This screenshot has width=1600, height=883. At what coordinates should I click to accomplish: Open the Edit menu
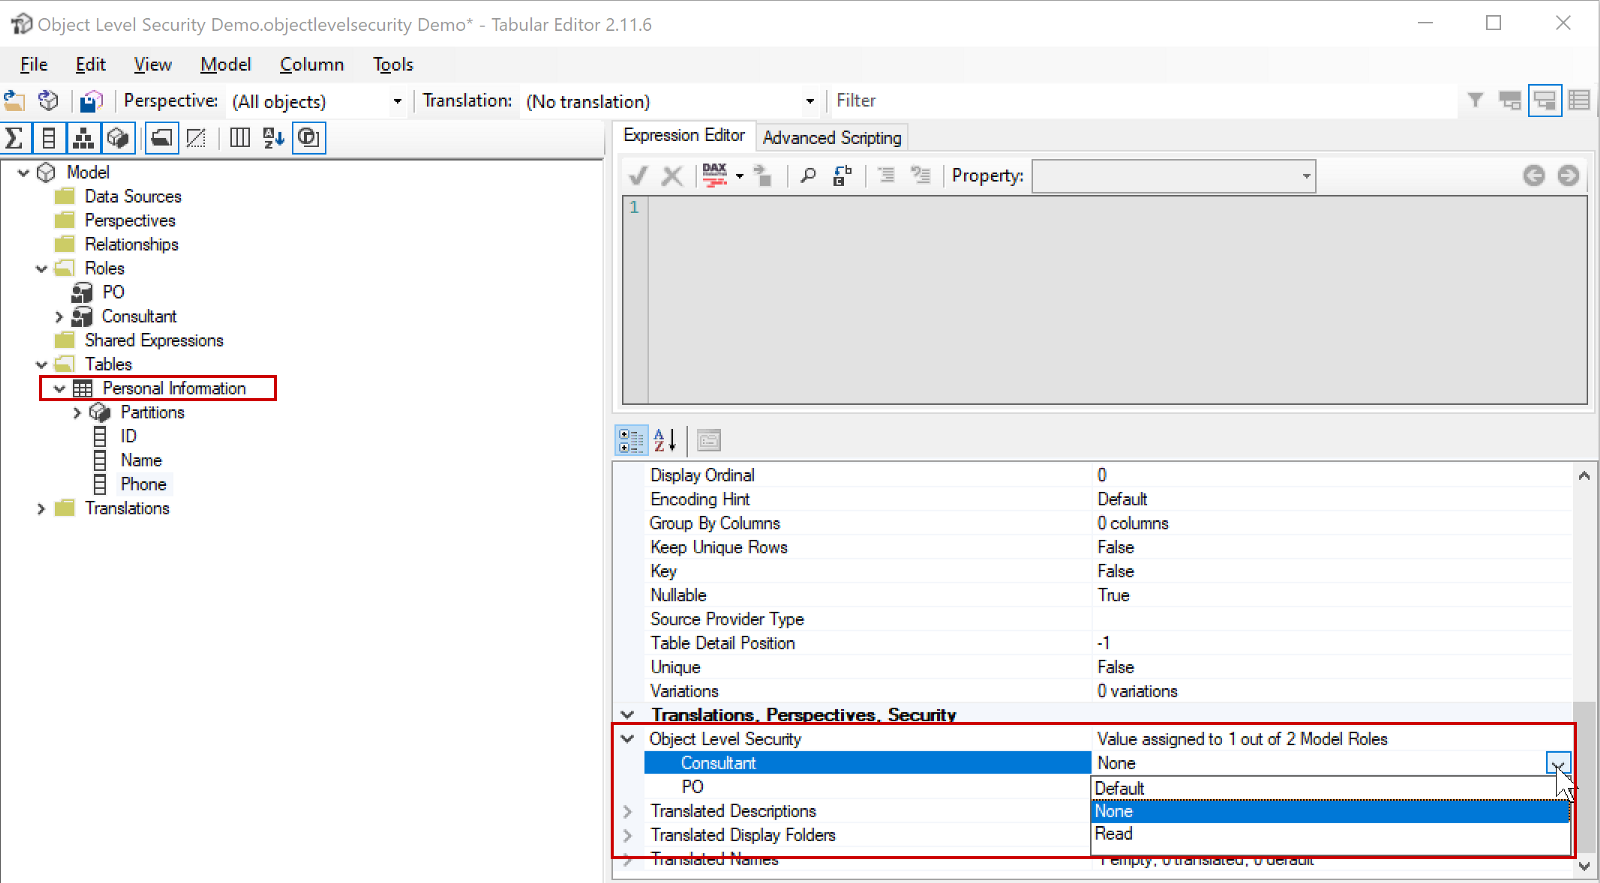coord(91,64)
